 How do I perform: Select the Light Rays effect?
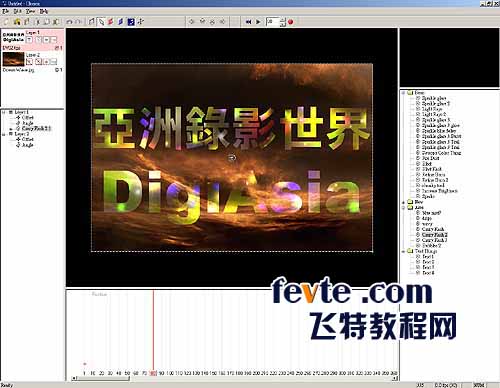tap(432, 109)
